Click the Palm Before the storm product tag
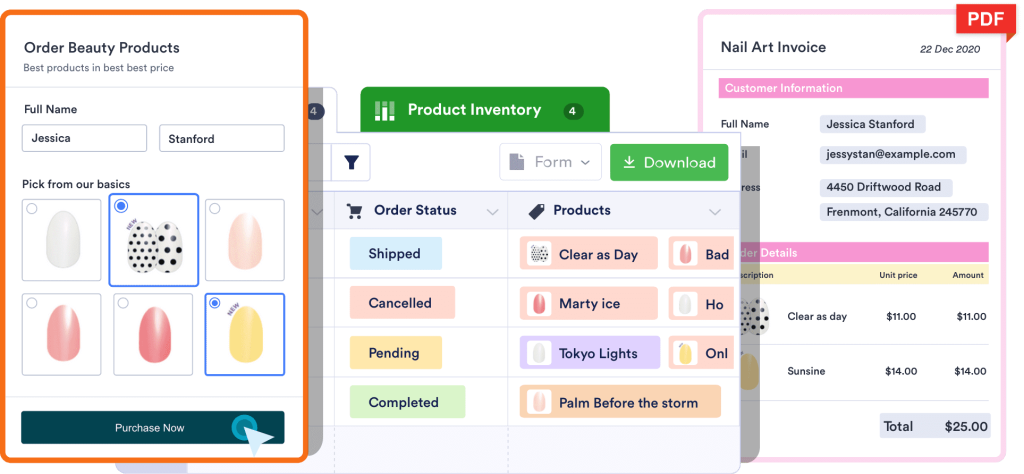 click(620, 402)
